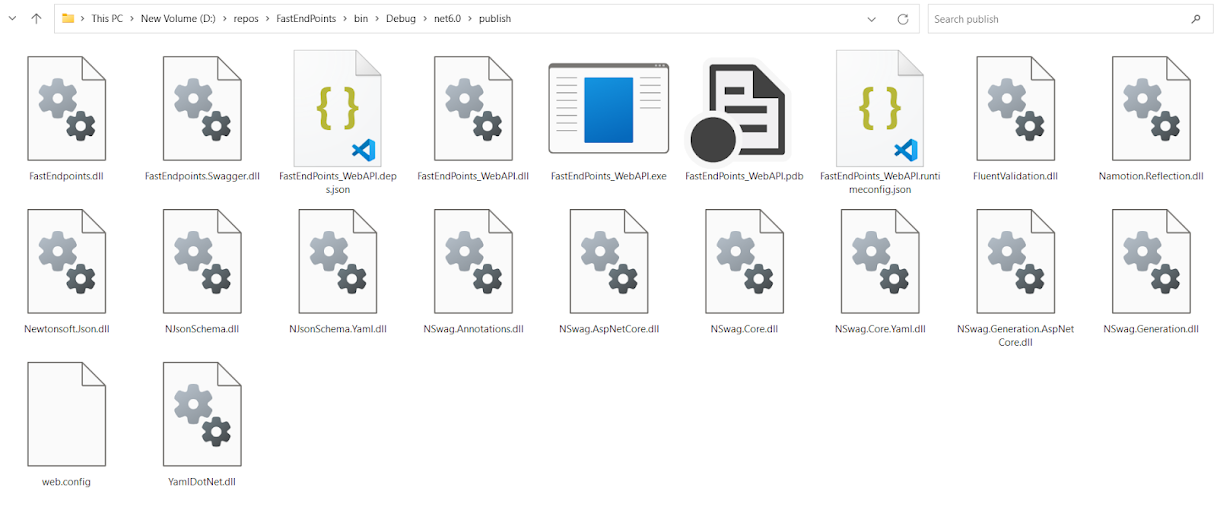This screenshot has height=532, width=1217.
Task: Click the folder icon in address bar
Action: click(x=68, y=19)
